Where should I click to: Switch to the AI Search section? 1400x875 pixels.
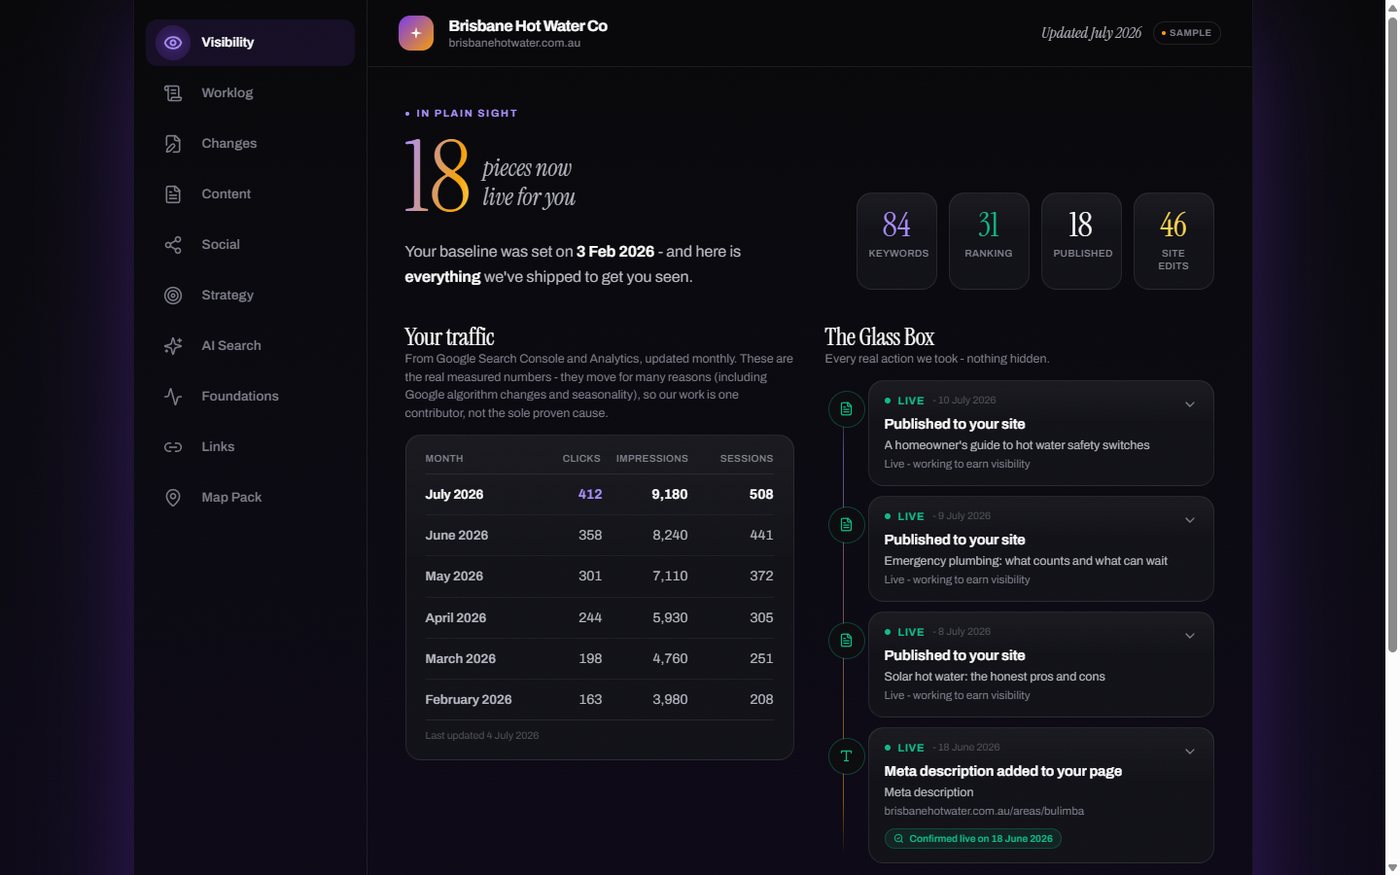click(x=250, y=346)
